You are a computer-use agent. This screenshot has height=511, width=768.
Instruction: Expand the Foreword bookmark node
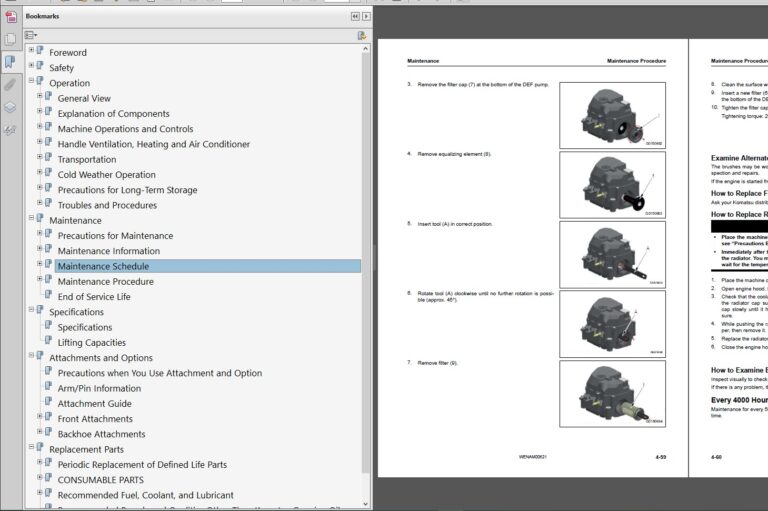(31, 51)
